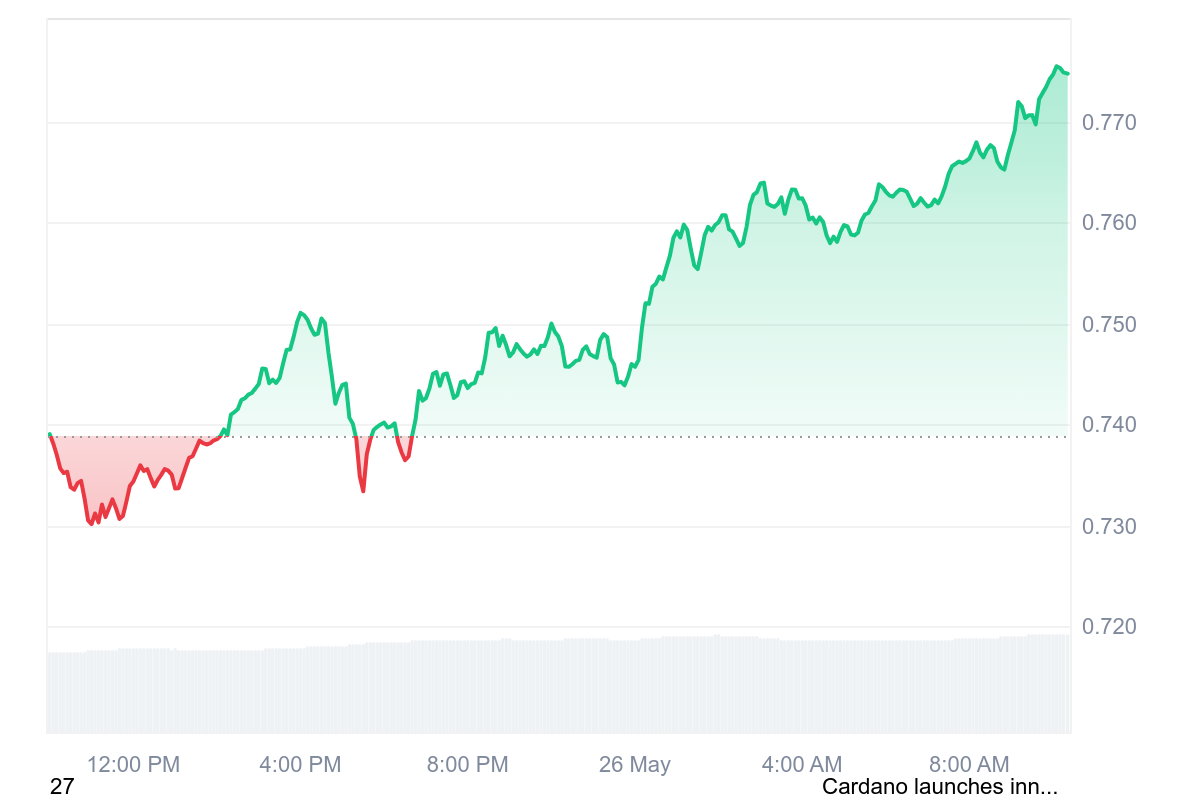
Task: Click the 12:00 PM time label
Action: (x=133, y=765)
